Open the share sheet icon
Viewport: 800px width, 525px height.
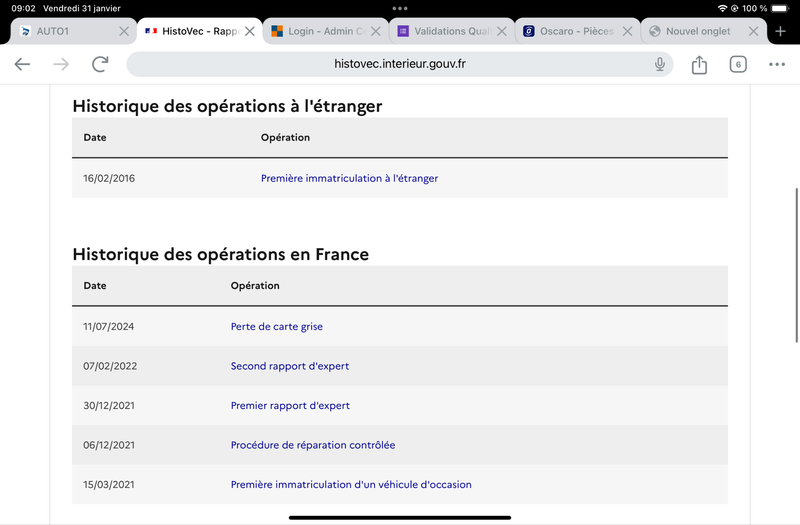(699, 64)
